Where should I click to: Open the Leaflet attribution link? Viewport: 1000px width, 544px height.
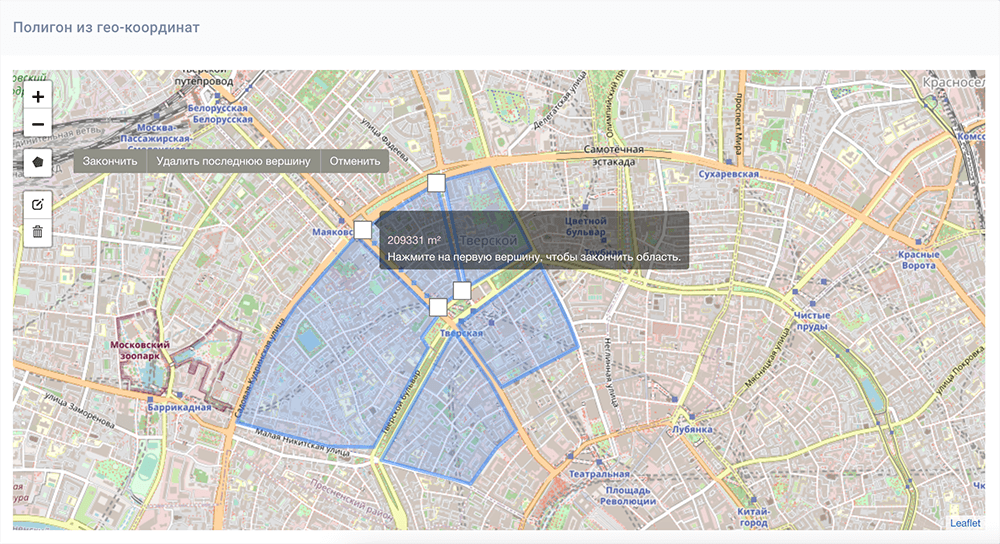click(x=965, y=523)
